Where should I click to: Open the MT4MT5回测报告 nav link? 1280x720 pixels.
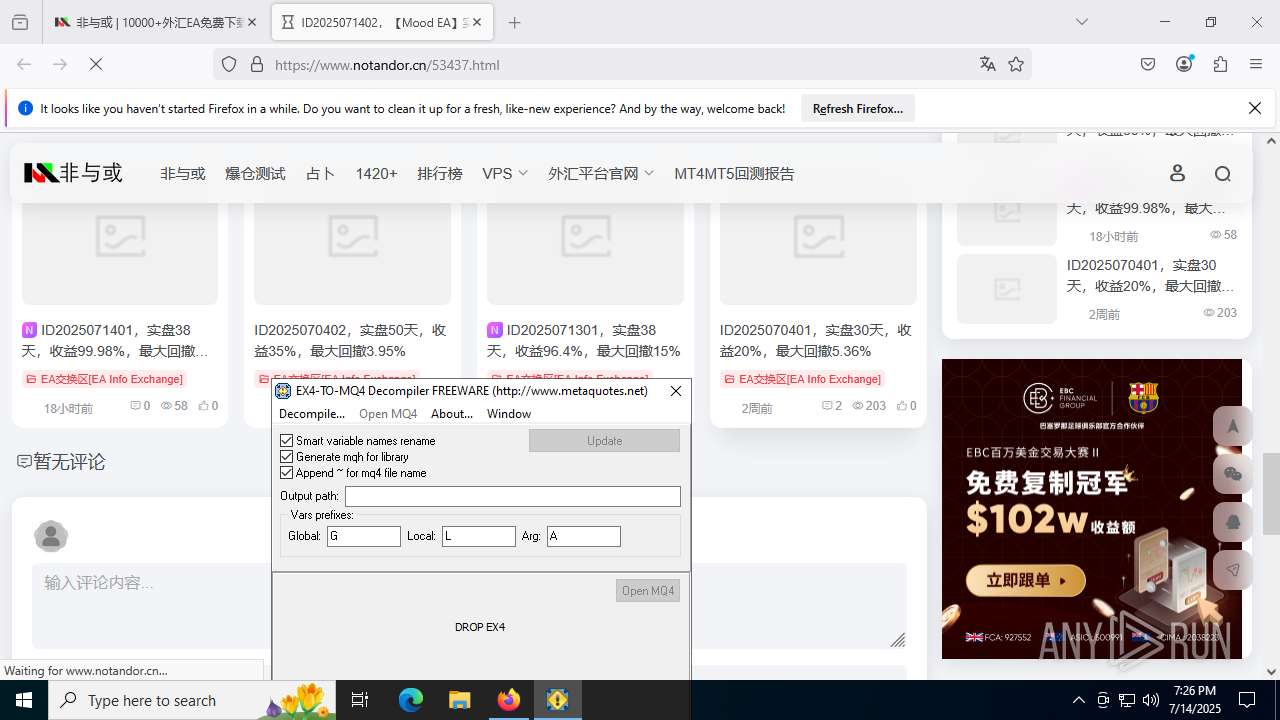coord(734,173)
